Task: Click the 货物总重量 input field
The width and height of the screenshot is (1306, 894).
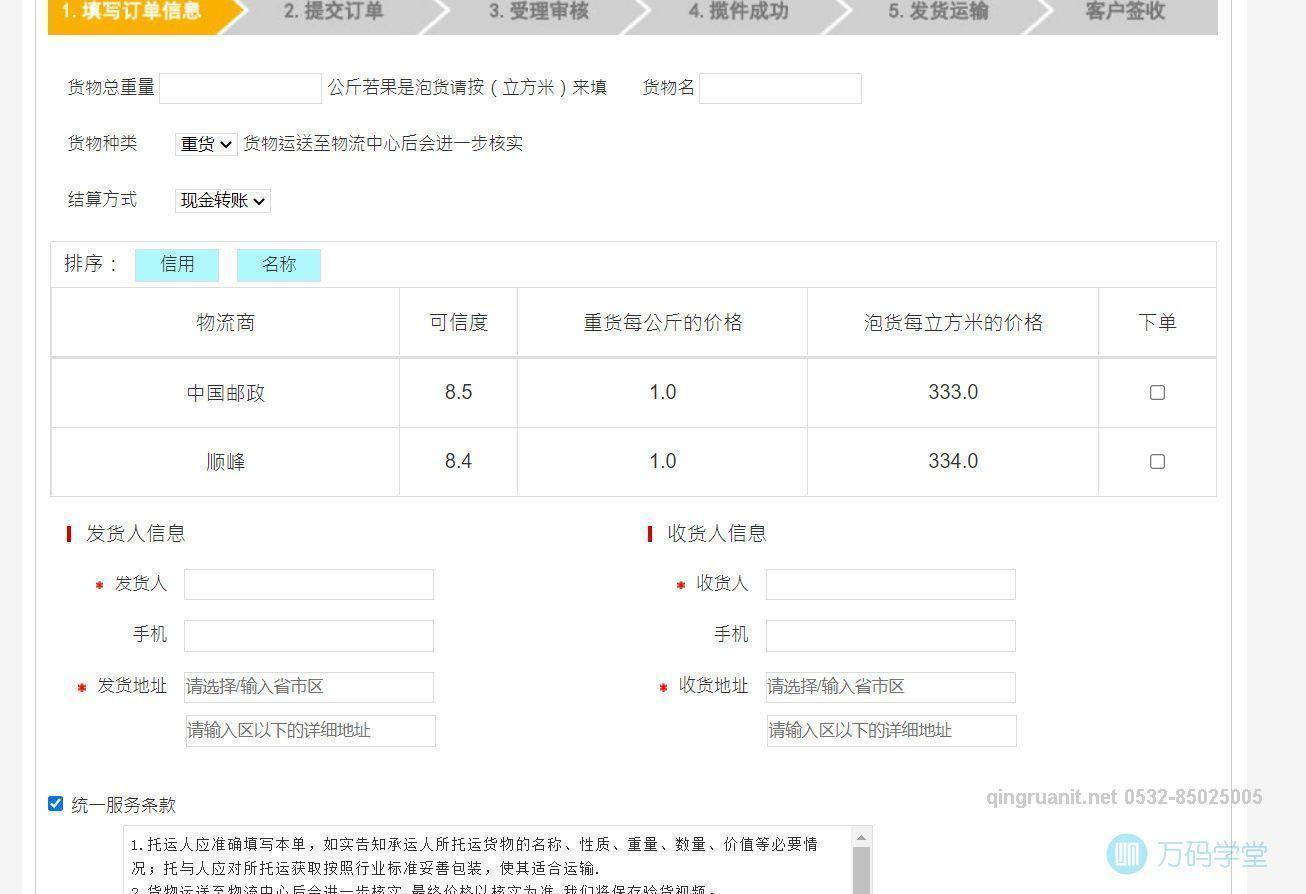Action: coord(240,88)
